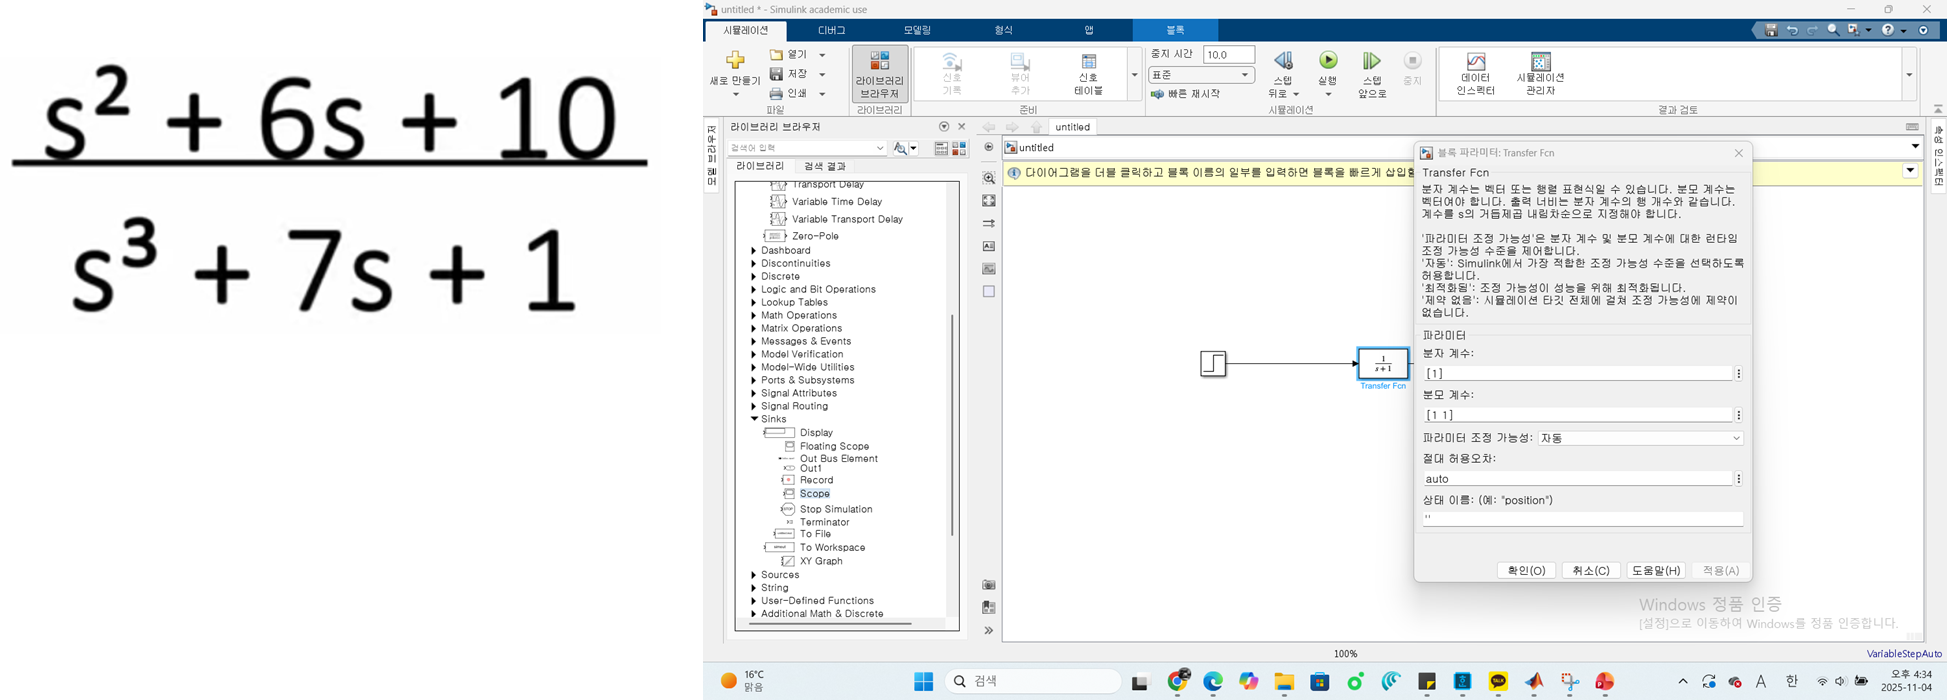This screenshot has height=700, width=1947.
Task: Expand the Discontinuities library node
Action: click(x=754, y=264)
